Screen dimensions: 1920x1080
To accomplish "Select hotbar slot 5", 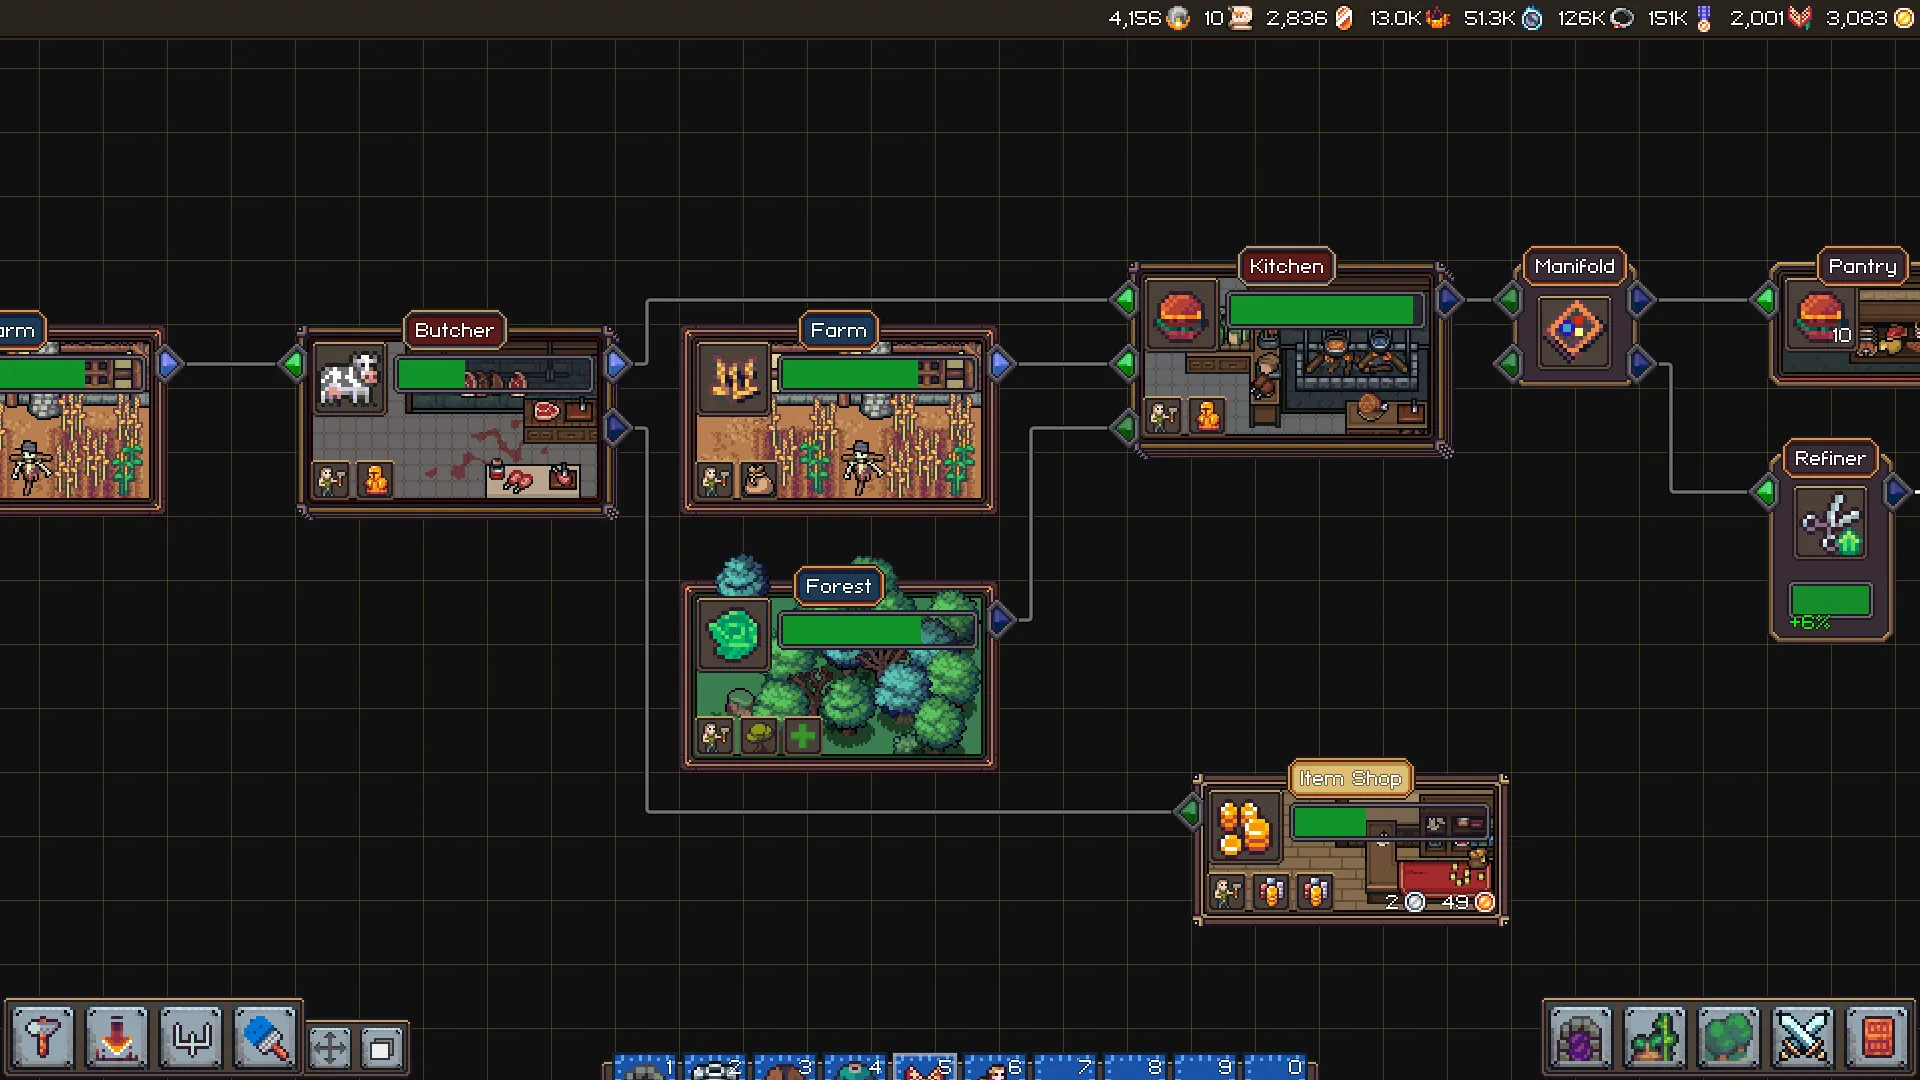I will click(x=926, y=1067).
